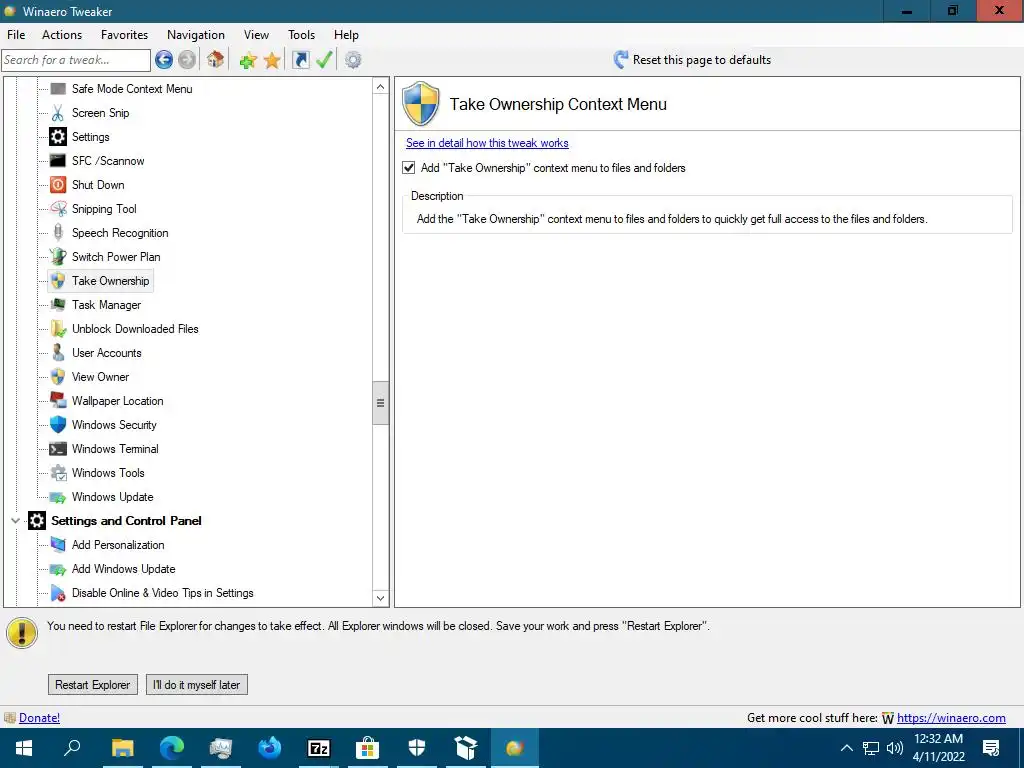The width and height of the screenshot is (1024, 768).
Task: Click the Windows Update tree icon under Context Menu
Action: pos(58,497)
